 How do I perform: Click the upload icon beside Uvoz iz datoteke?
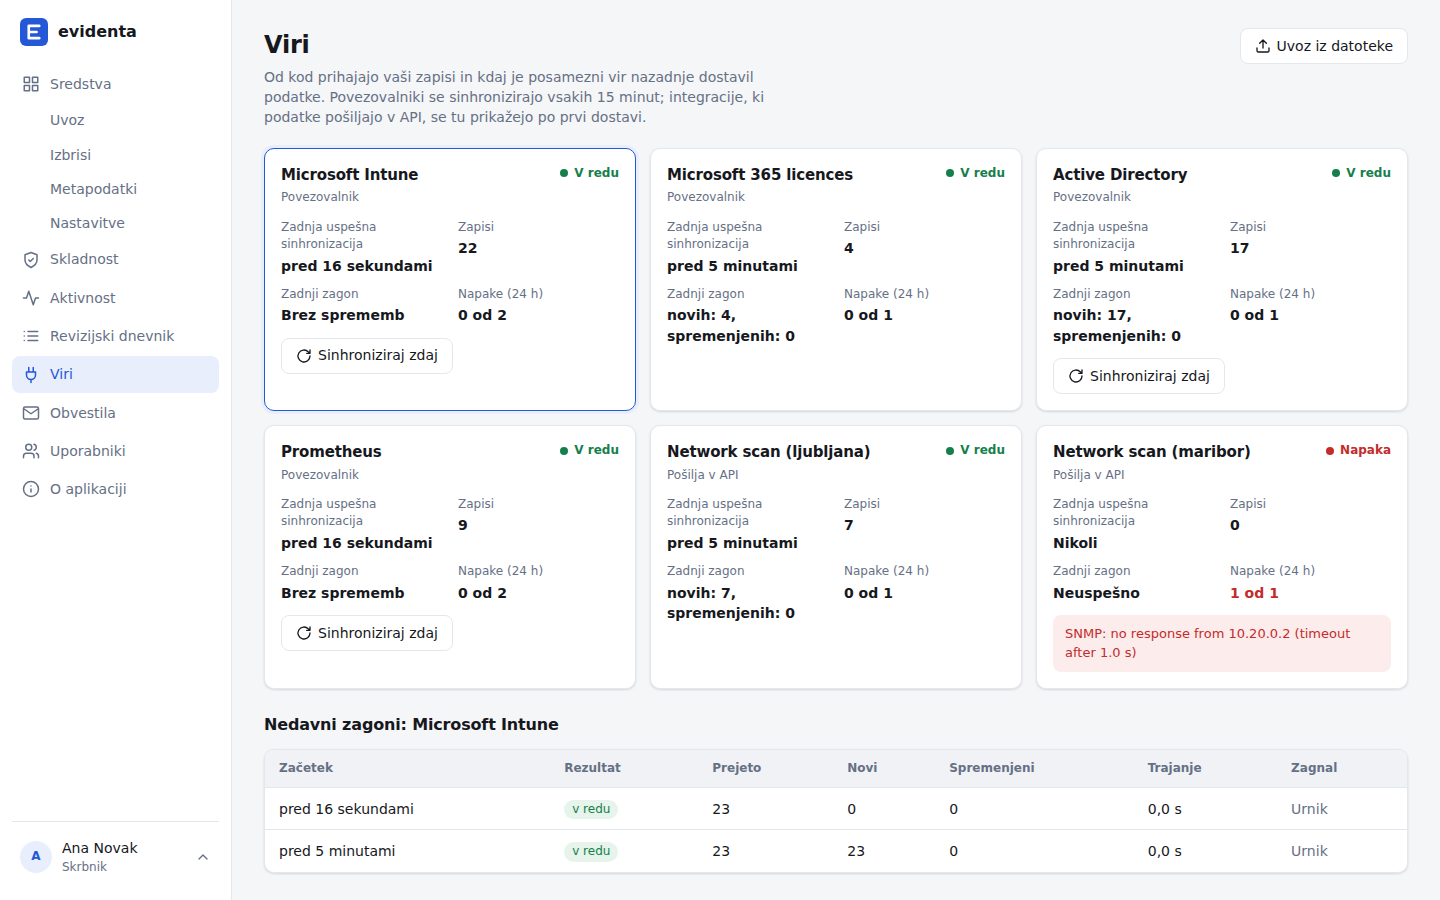(1263, 46)
